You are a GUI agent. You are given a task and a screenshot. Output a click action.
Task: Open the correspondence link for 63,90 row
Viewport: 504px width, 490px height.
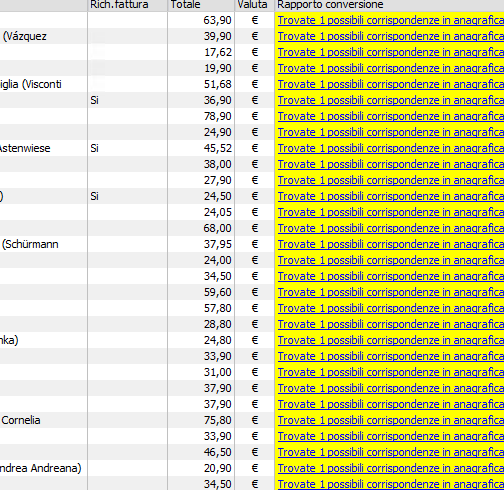(391, 20)
